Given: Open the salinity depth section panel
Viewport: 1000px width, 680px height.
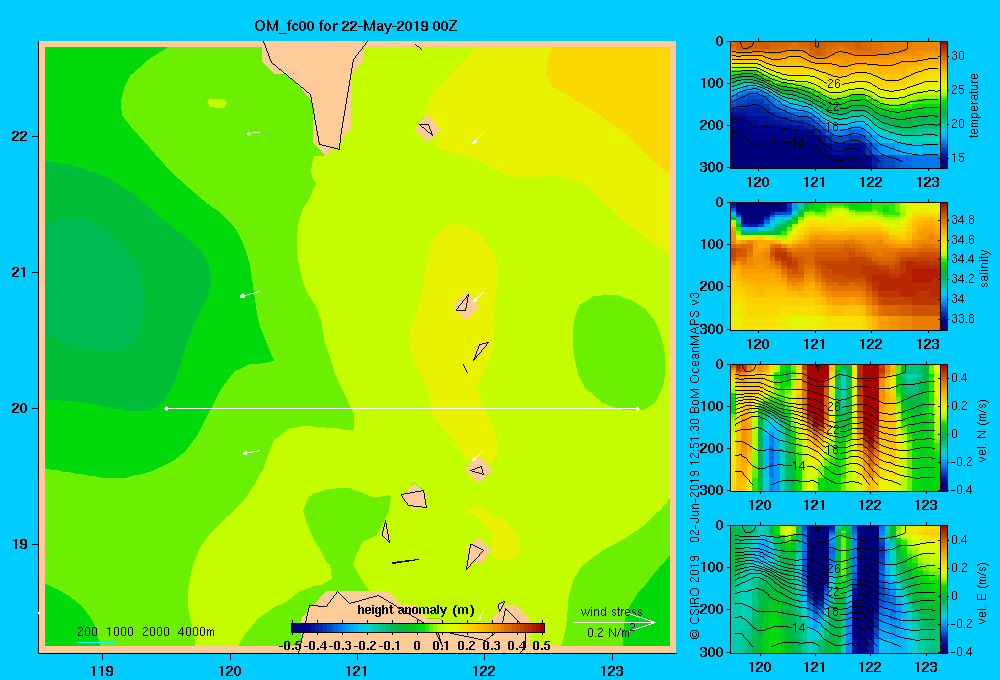Looking at the screenshot, I should coord(835,267).
